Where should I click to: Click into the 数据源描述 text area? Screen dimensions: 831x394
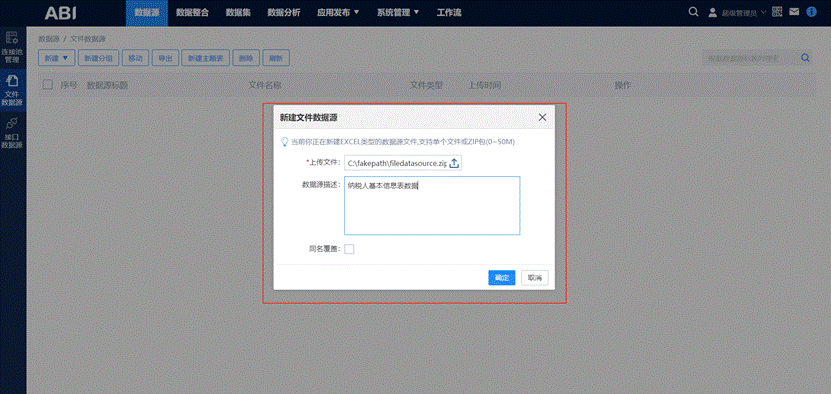pyautogui.click(x=432, y=205)
